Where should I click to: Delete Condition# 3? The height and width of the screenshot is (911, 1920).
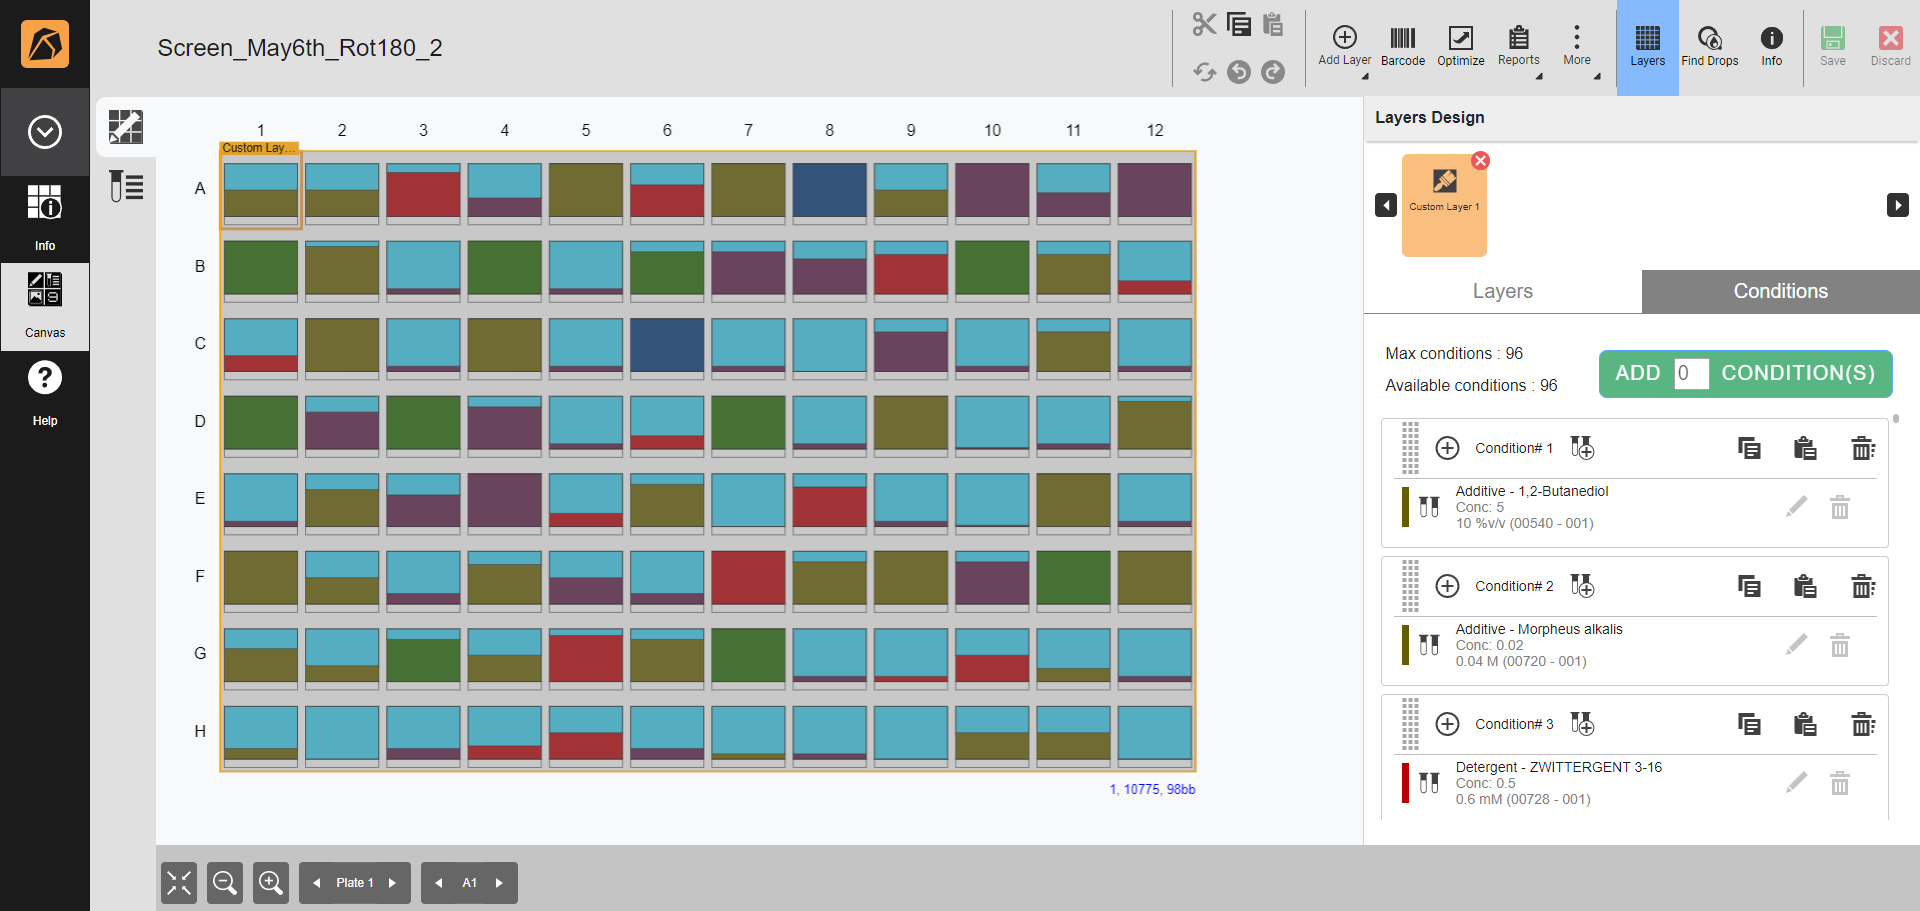[x=1862, y=724]
